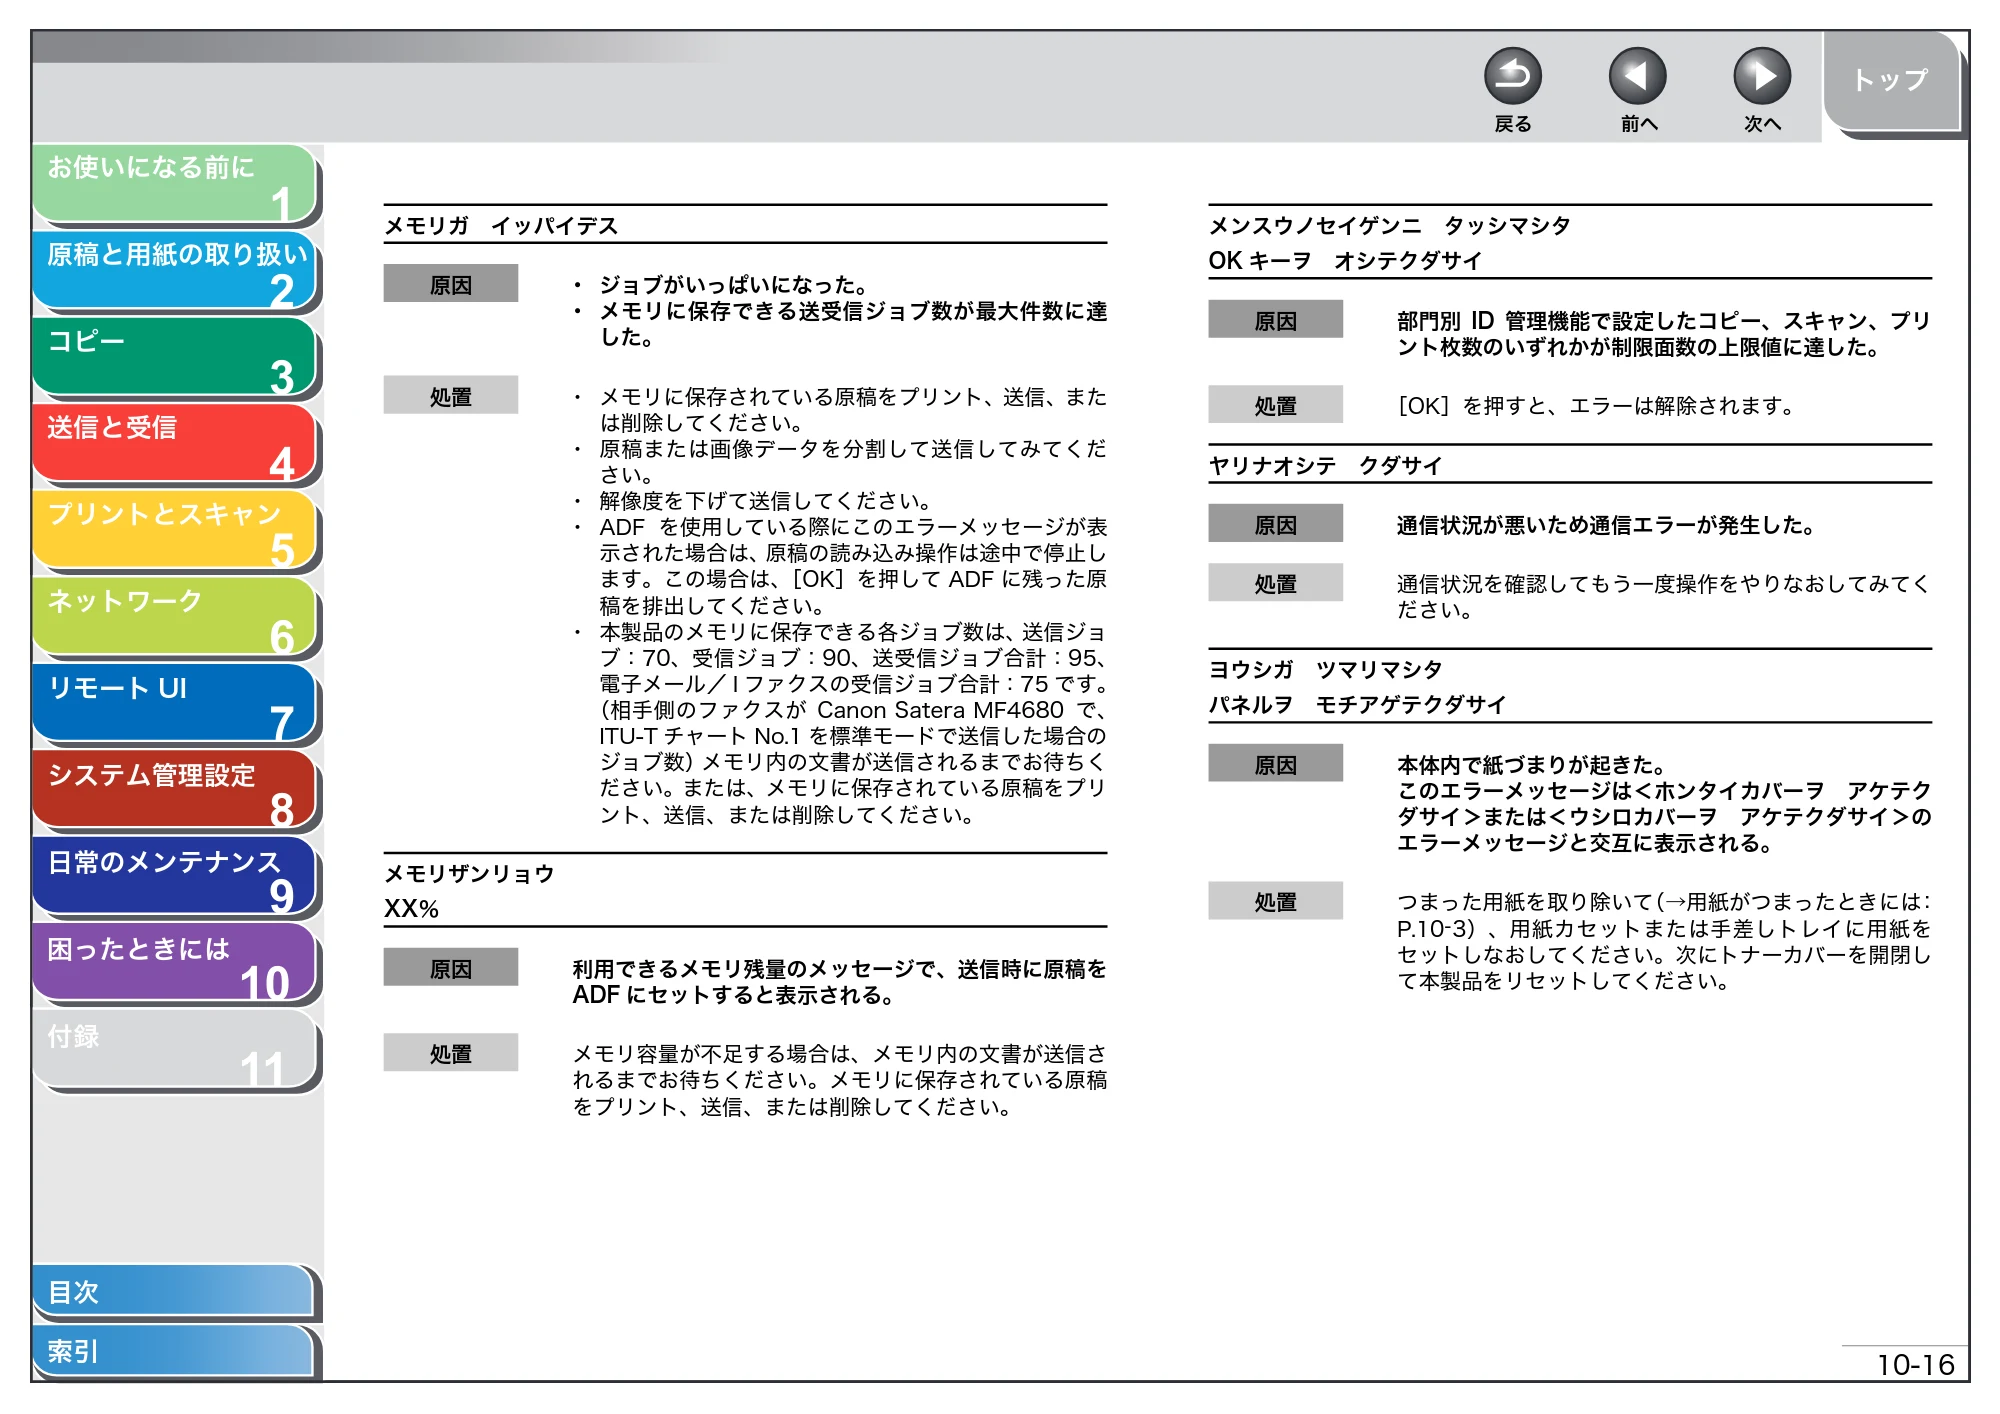Select chapter 2 原稿と用紙の取り扱い
Screen dimensions: 2000x1414
175,271
